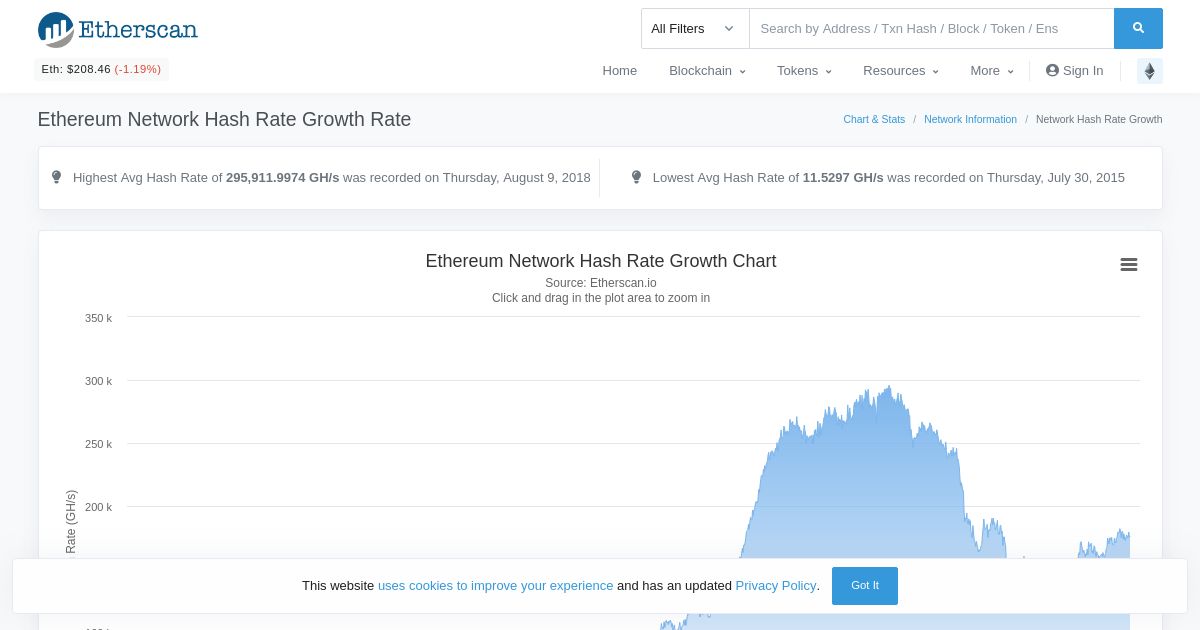Image resolution: width=1200 pixels, height=630 pixels.
Task: Click the Ethereum diamond network icon
Action: pos(1150,71)
